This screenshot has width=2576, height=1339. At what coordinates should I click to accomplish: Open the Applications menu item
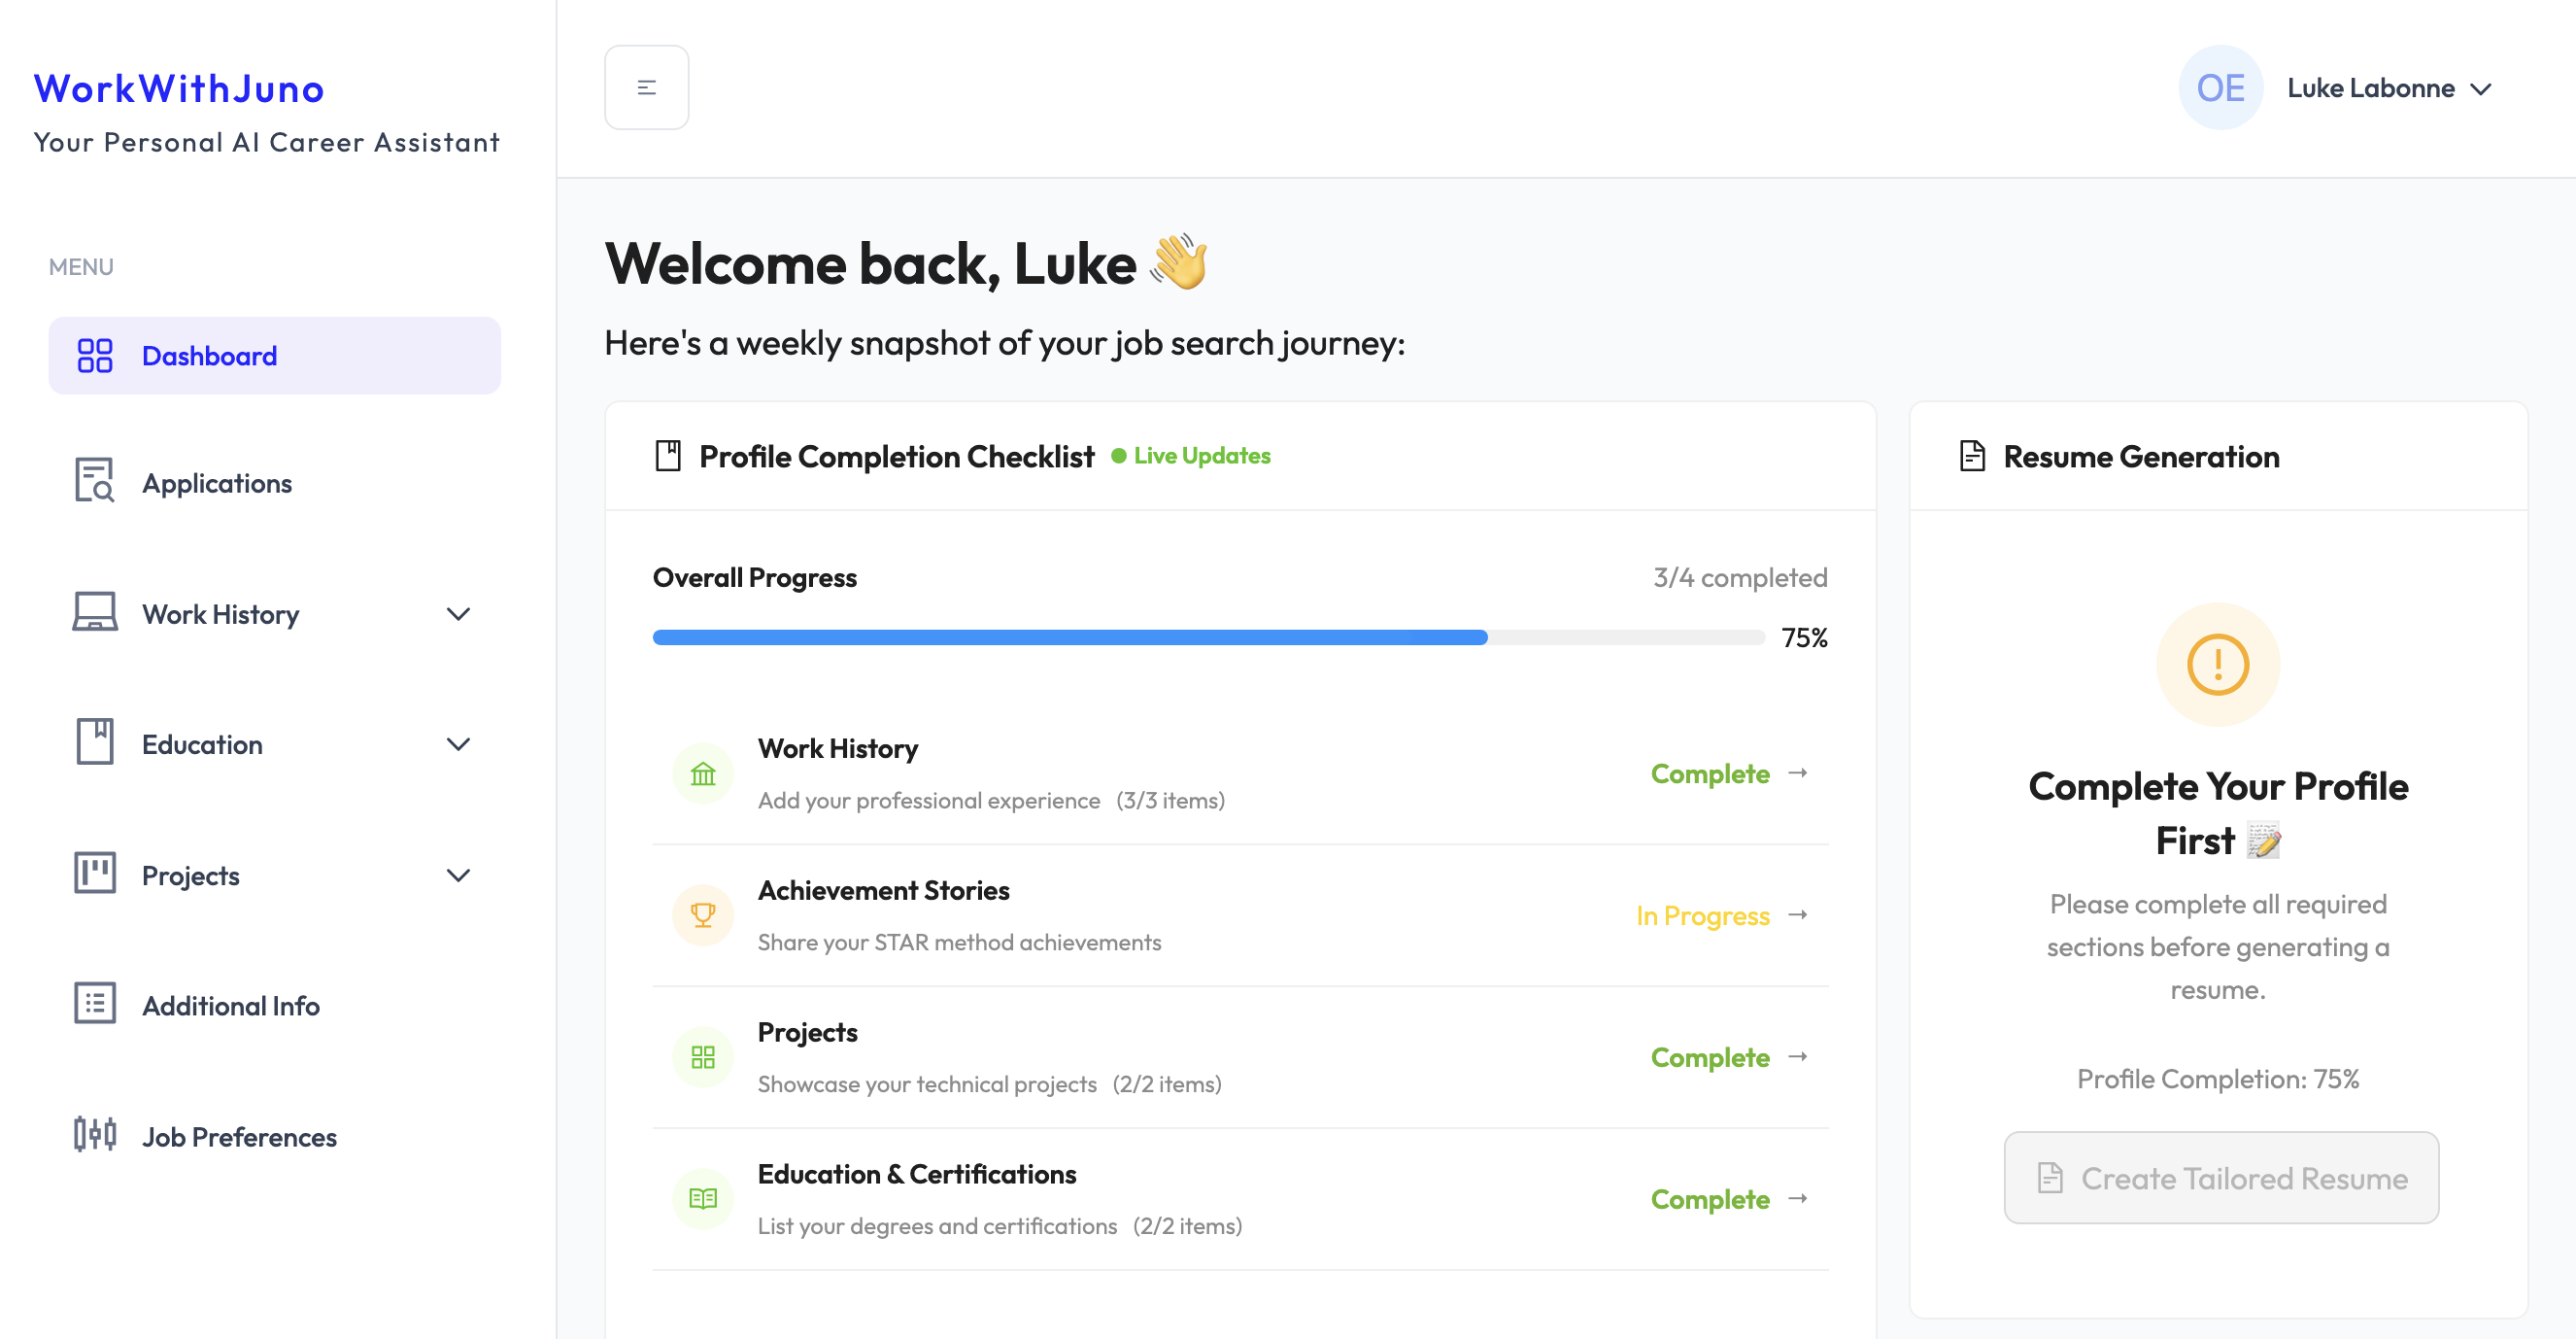[x=217, y=483]
